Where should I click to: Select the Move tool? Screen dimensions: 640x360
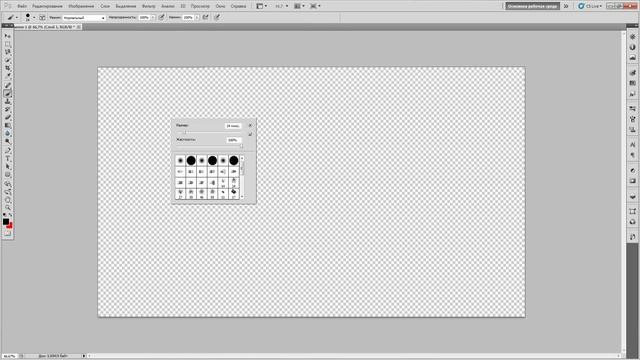[7, 36]
